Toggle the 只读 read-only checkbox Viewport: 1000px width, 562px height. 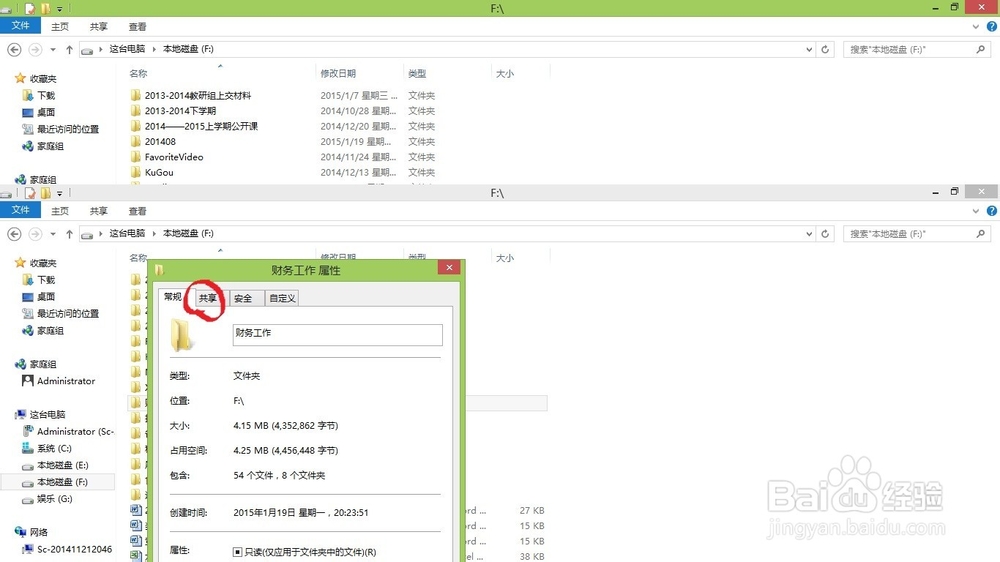(237, 552)
